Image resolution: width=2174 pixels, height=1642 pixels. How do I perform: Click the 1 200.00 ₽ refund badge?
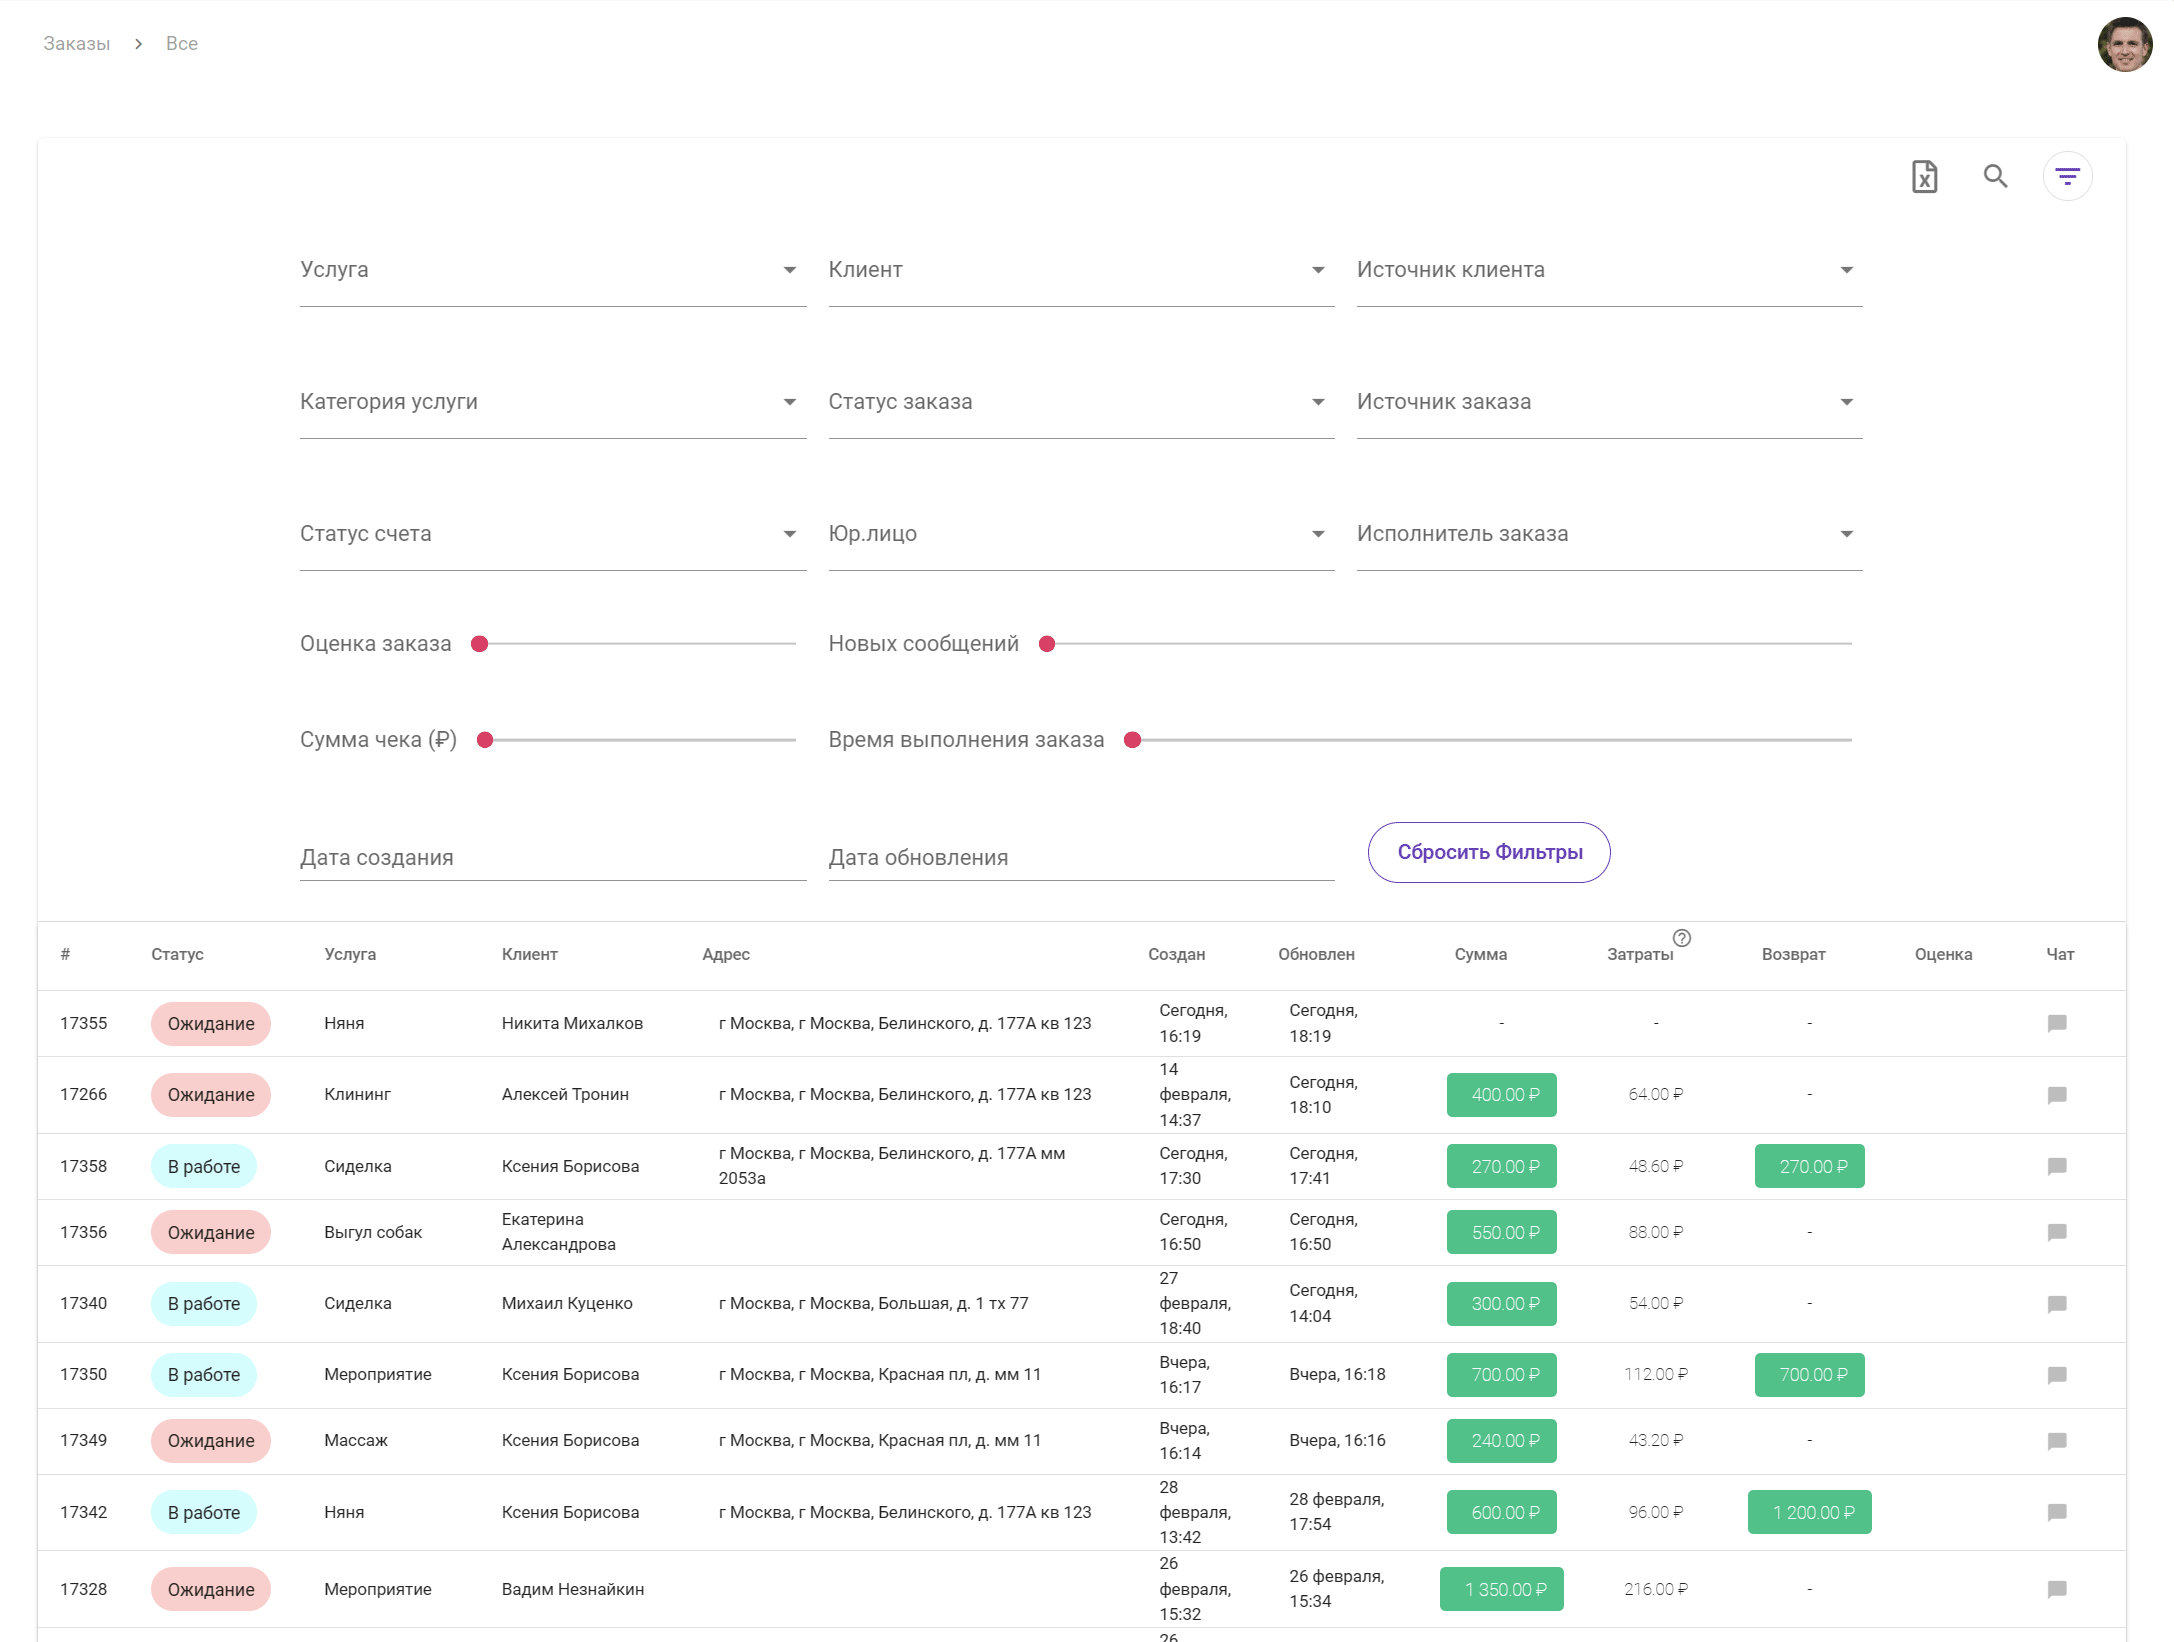1809,1512
